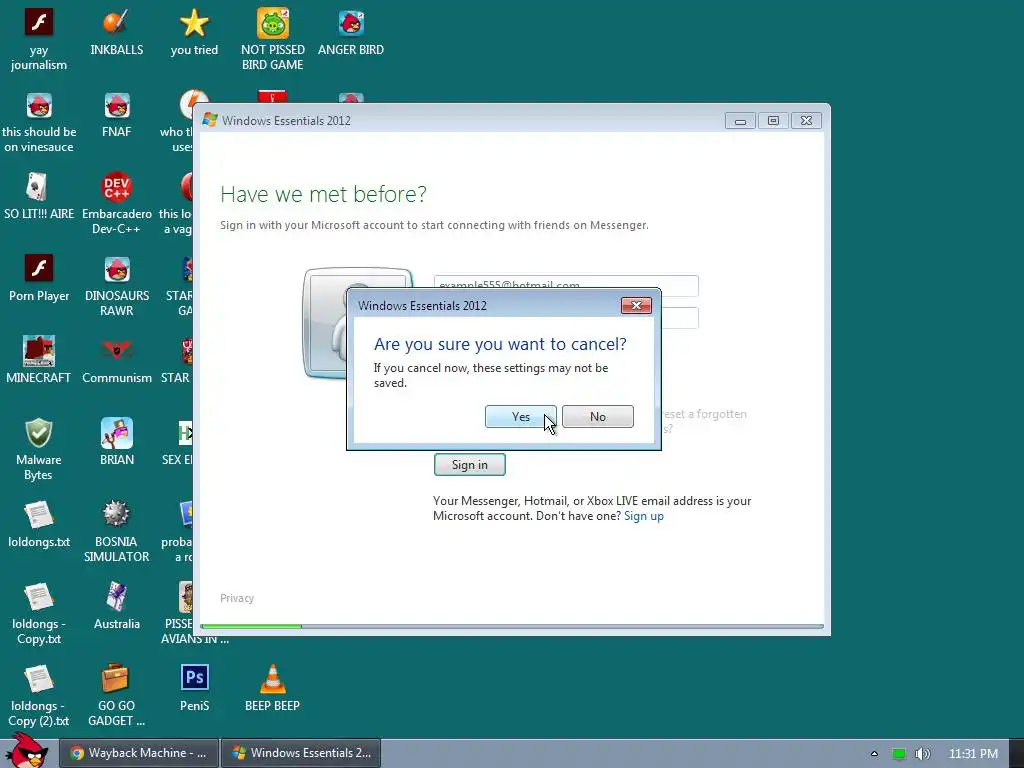Image resolution: width=1024 pixels, height=768 pixels.
Task: Click the 11:31 PM clock
Action: pos(973,754)
